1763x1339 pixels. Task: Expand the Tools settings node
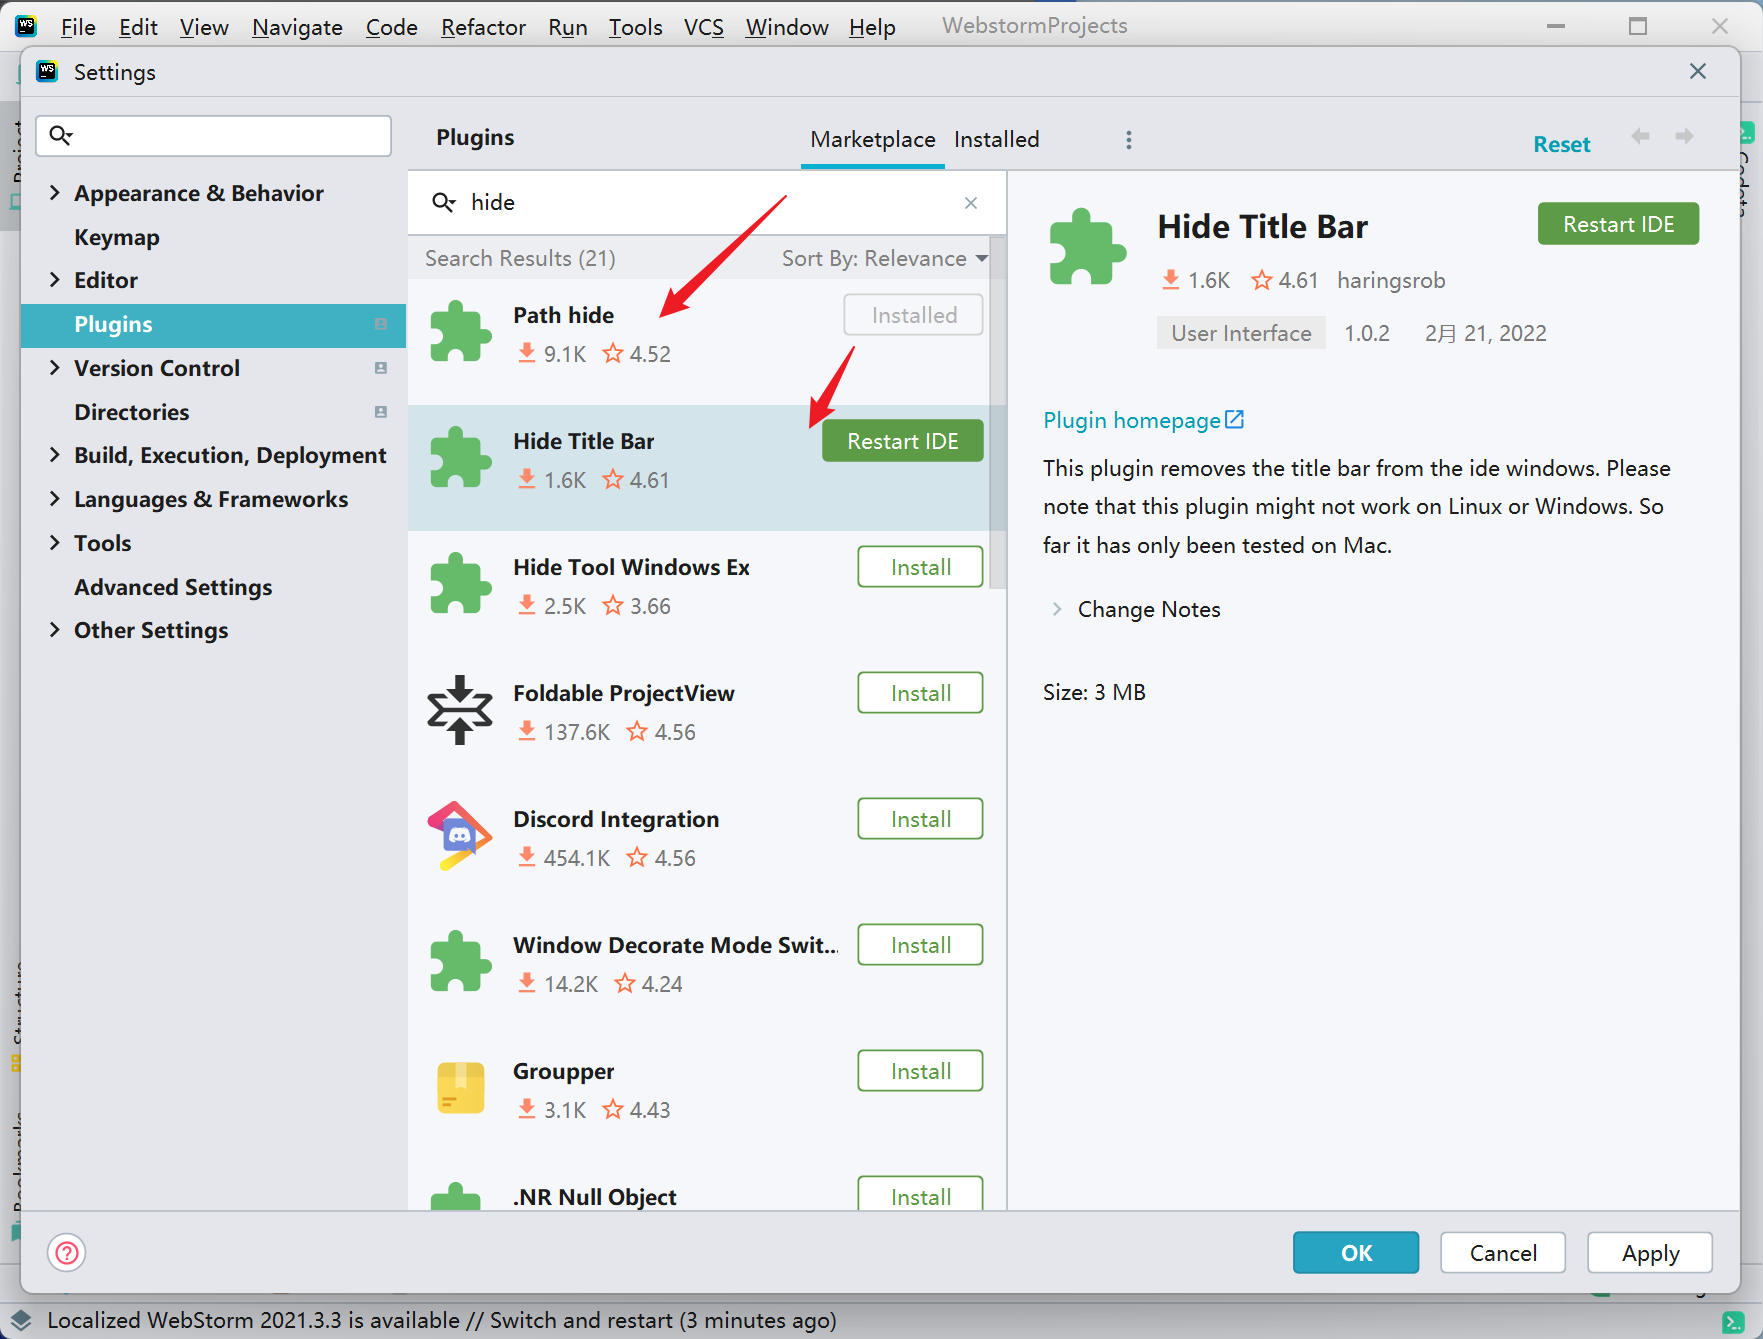pos(55,543)
